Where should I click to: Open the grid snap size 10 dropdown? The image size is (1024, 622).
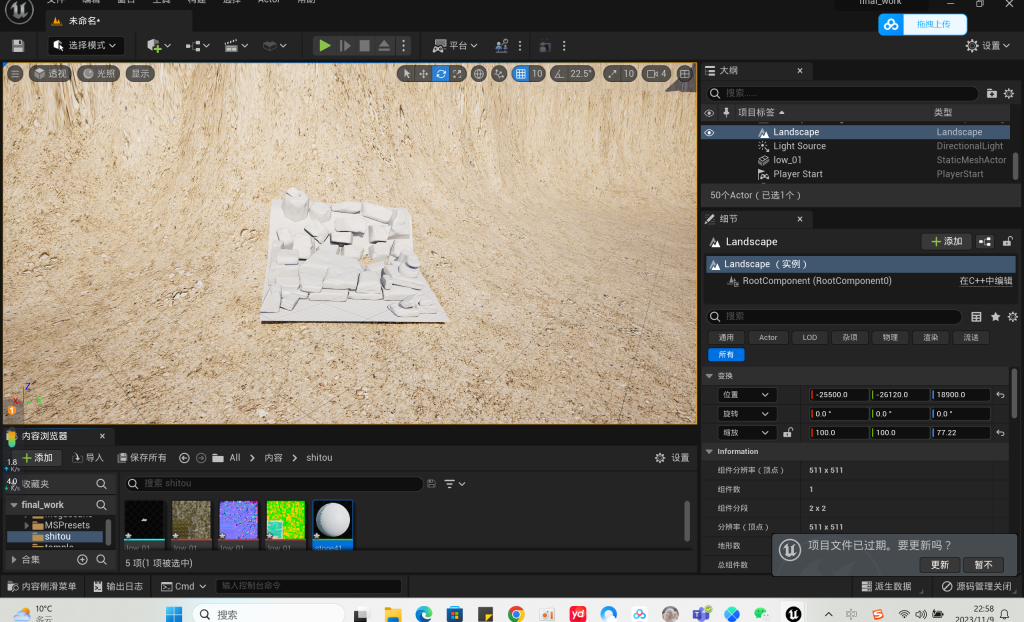tap(537, 74)
